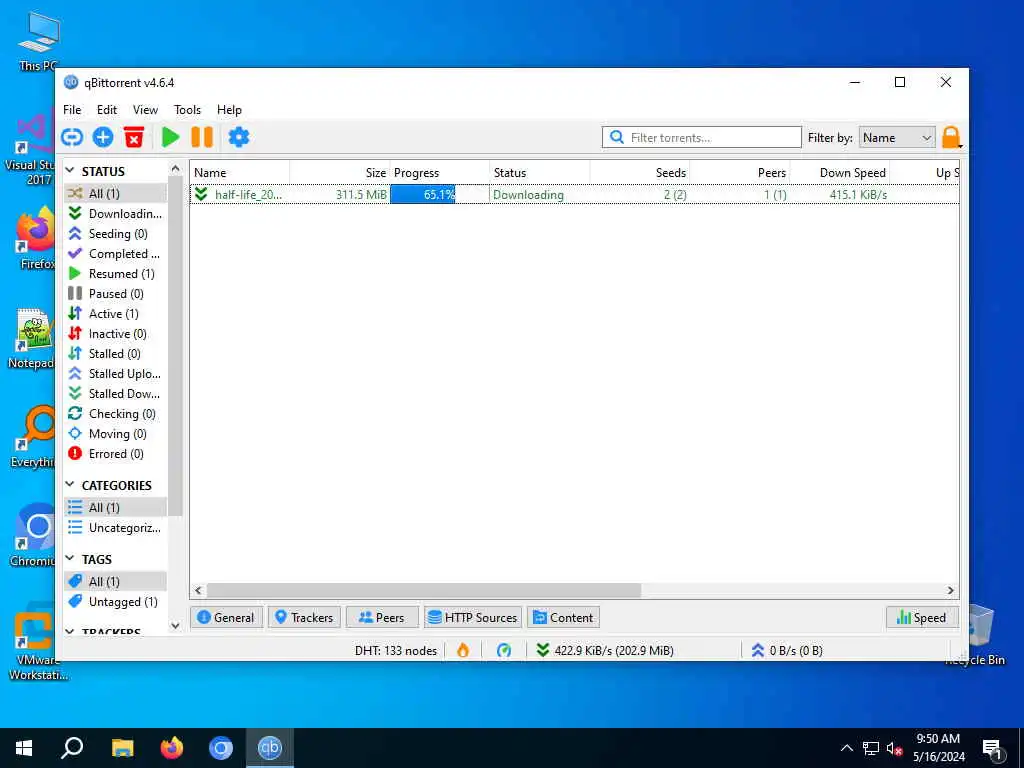
Task: Sort by the Down Speed column header
Action: pos(840,172)
